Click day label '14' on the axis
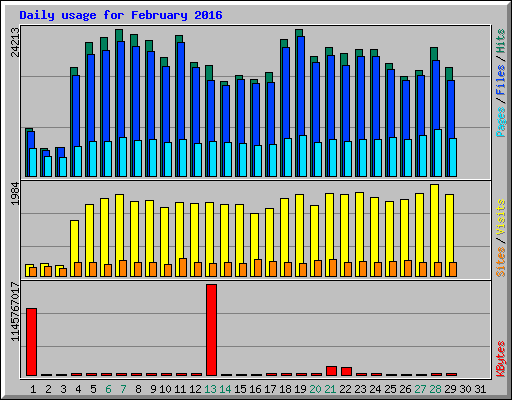The height and width of the screenshot is (400, 512). coord(225,389)
